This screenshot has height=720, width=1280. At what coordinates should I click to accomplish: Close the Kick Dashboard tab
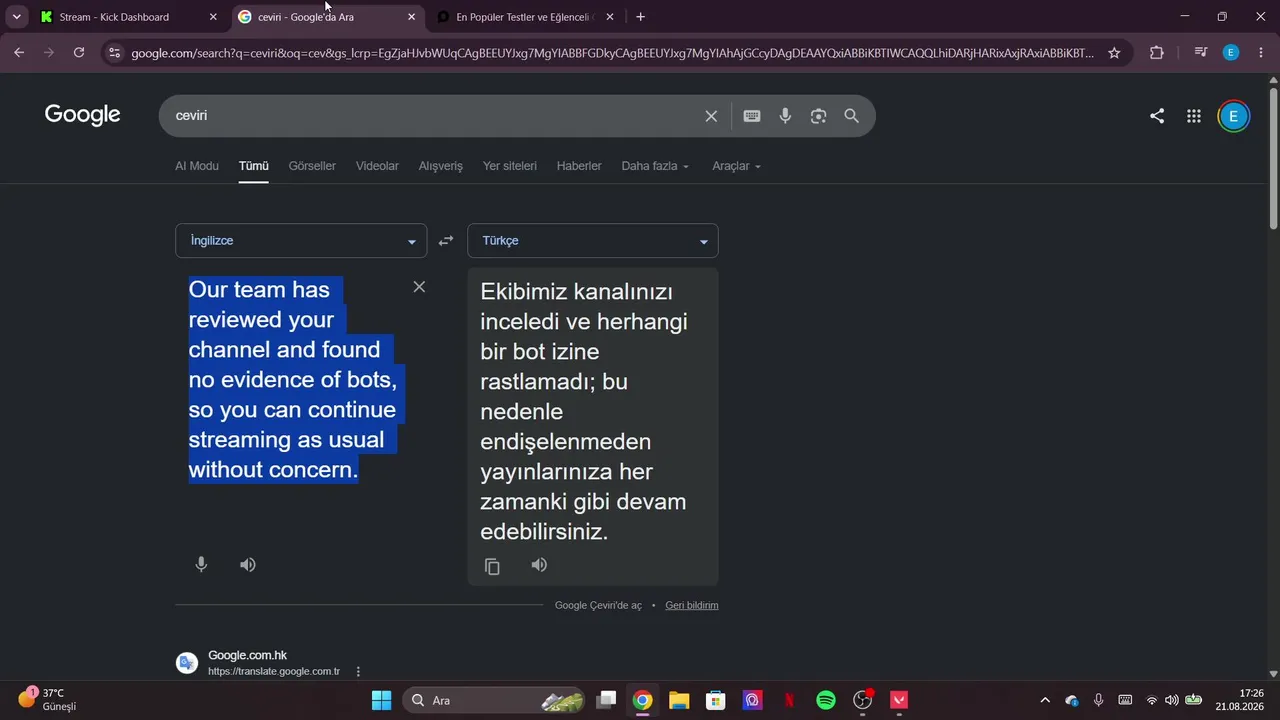(x=213, y=17)
